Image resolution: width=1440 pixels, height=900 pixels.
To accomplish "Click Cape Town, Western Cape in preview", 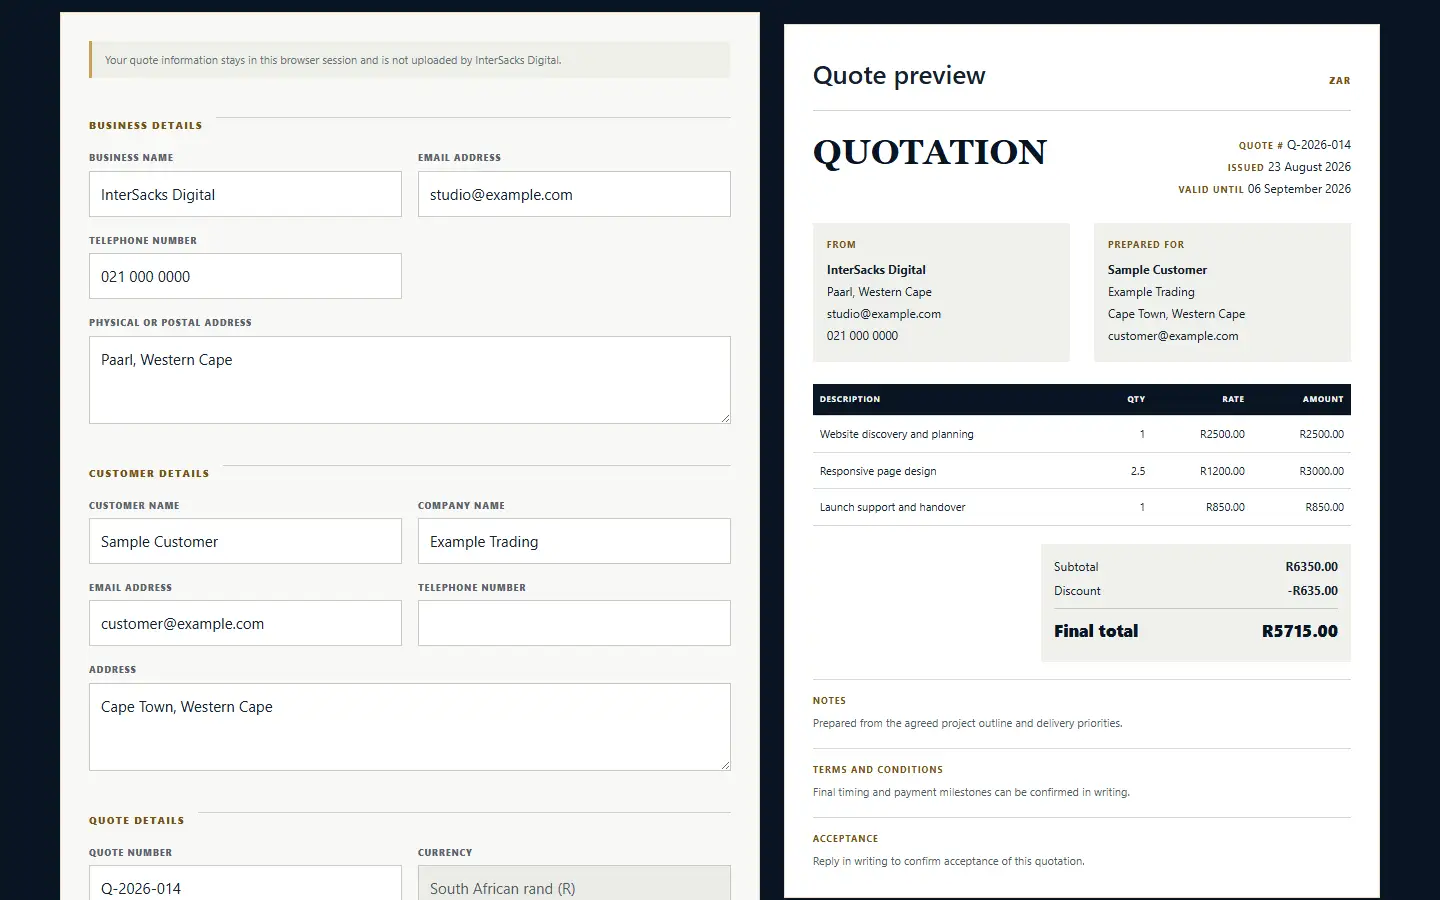I will tap(1176, 314).
